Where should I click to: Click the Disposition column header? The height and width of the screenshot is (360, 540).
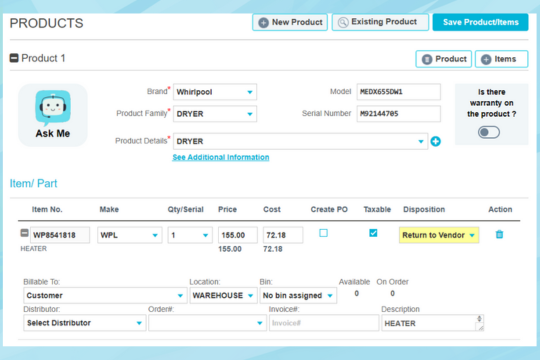tap(424, 209)
